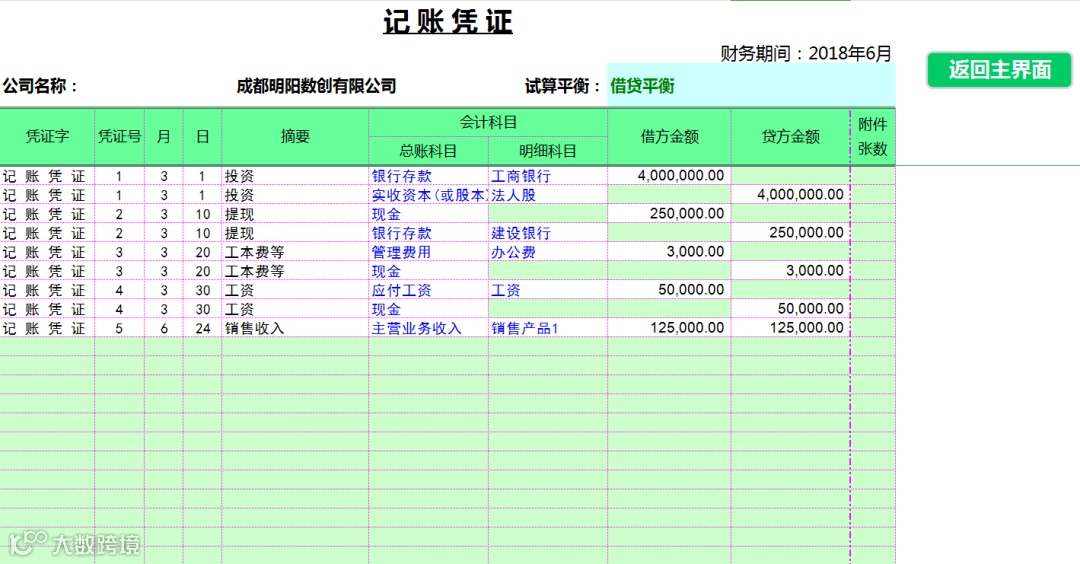Click 银行存款 account in the 建设银行 row
Image resolution: width=1080 pixels, height=564 pixels.
pos(401,233)
